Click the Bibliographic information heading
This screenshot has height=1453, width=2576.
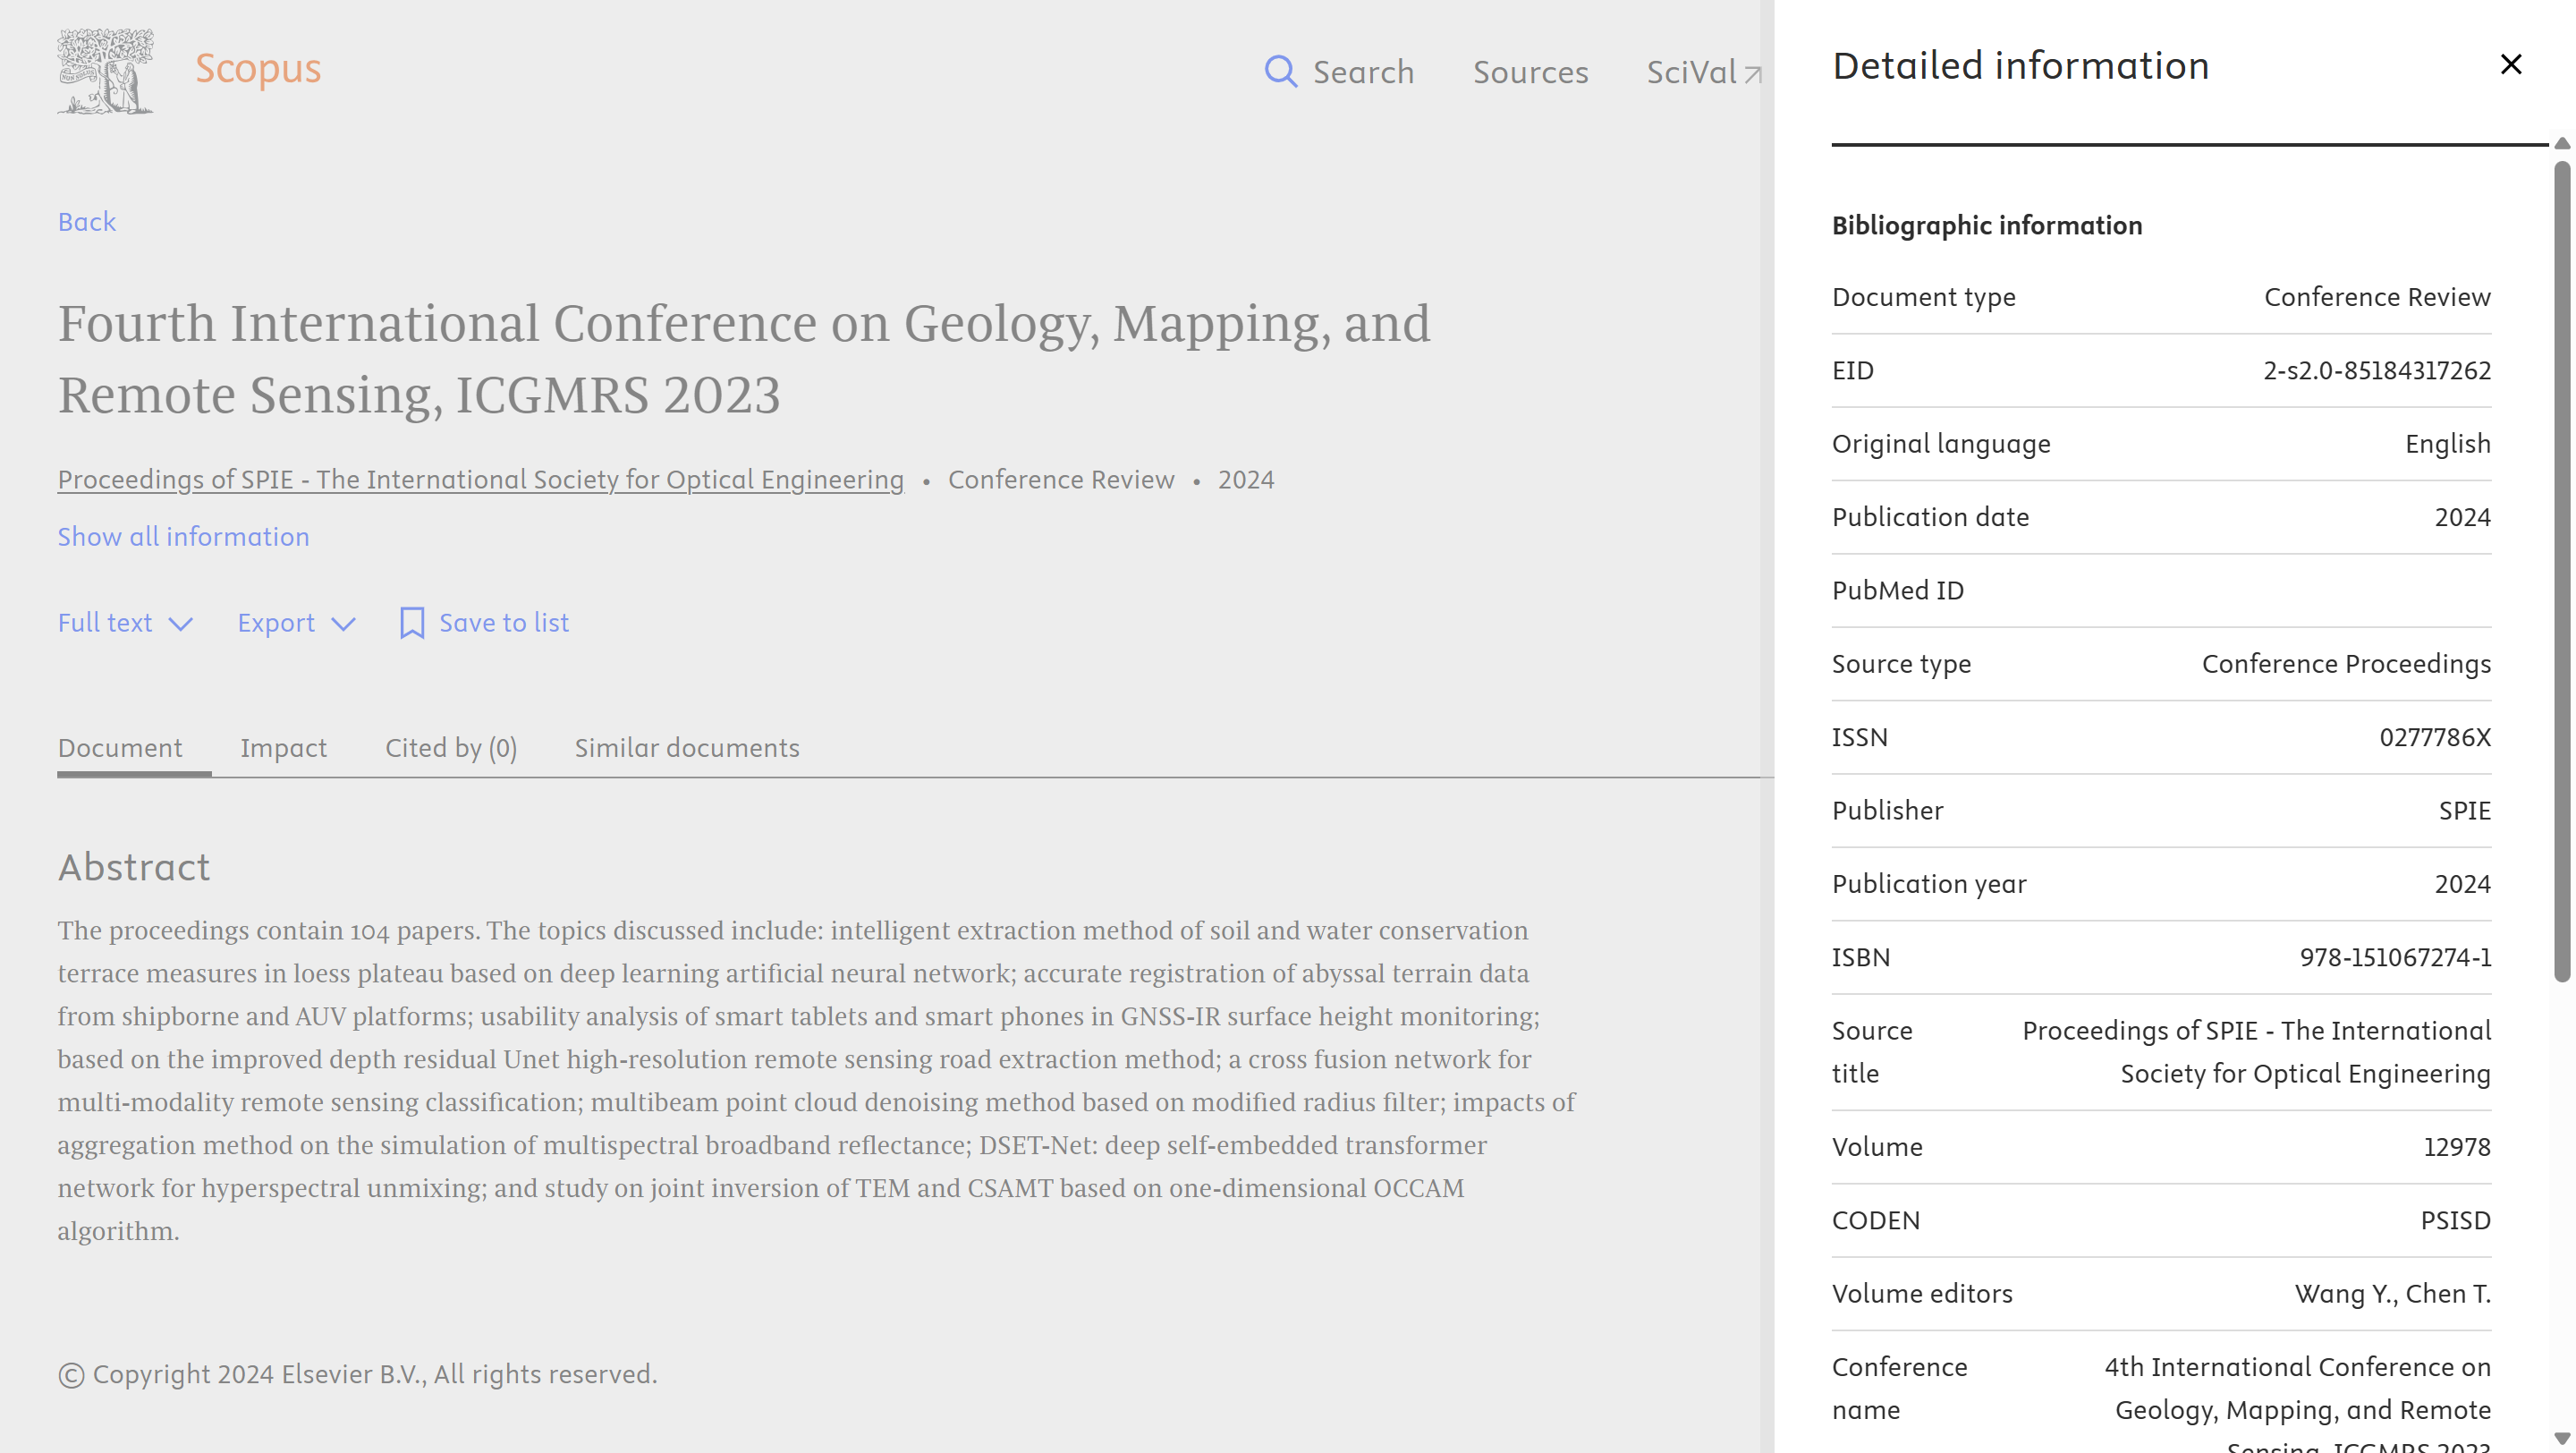pyautogui.click(x=1987, y=226)
